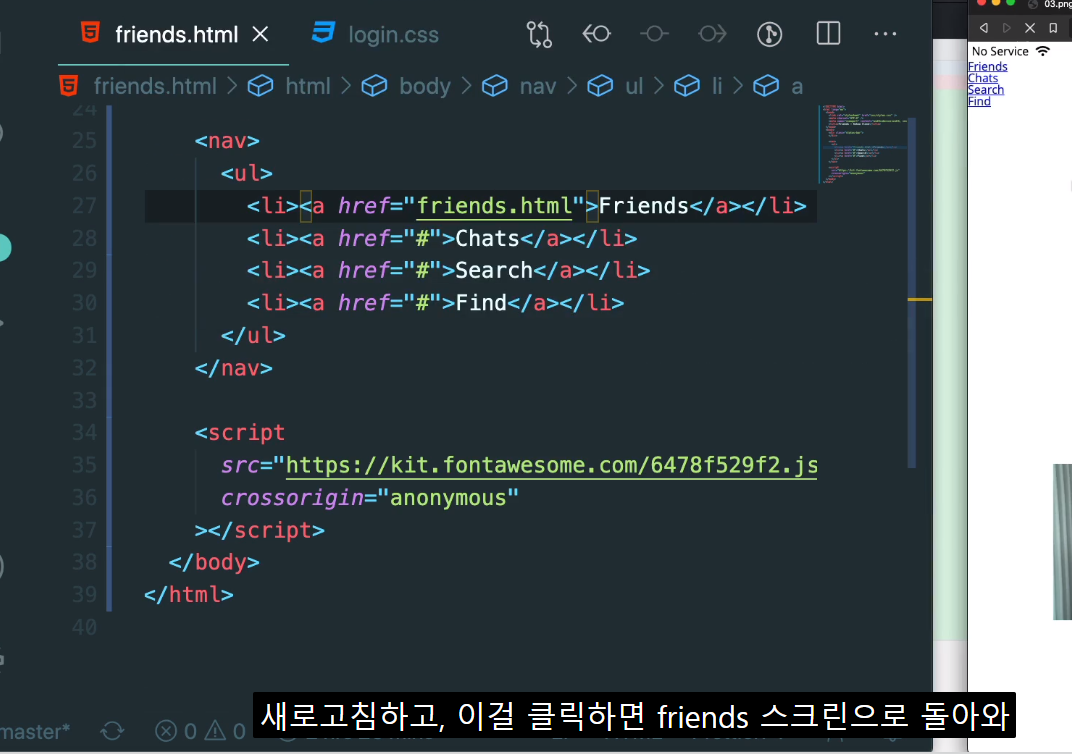Click the middle commit navigation icon
This screenshot has width=1072, height=754.
tap(654, 33)
